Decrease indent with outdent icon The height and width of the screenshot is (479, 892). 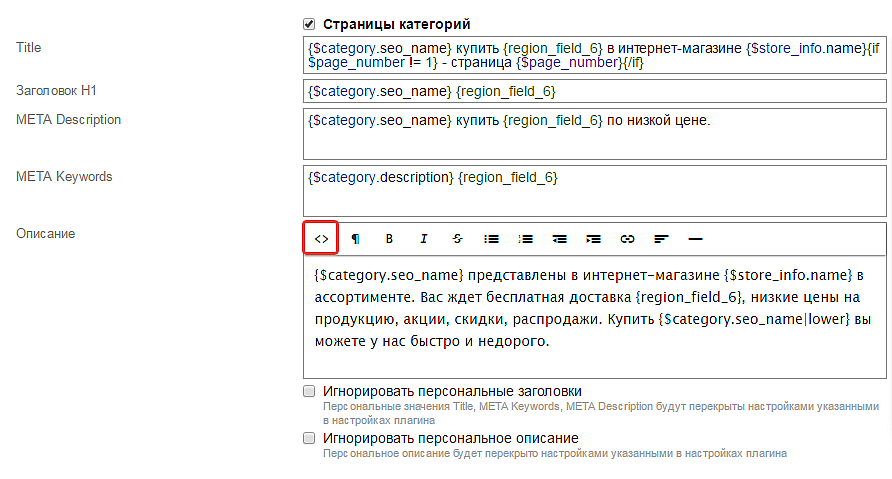(x=559, y=239)
